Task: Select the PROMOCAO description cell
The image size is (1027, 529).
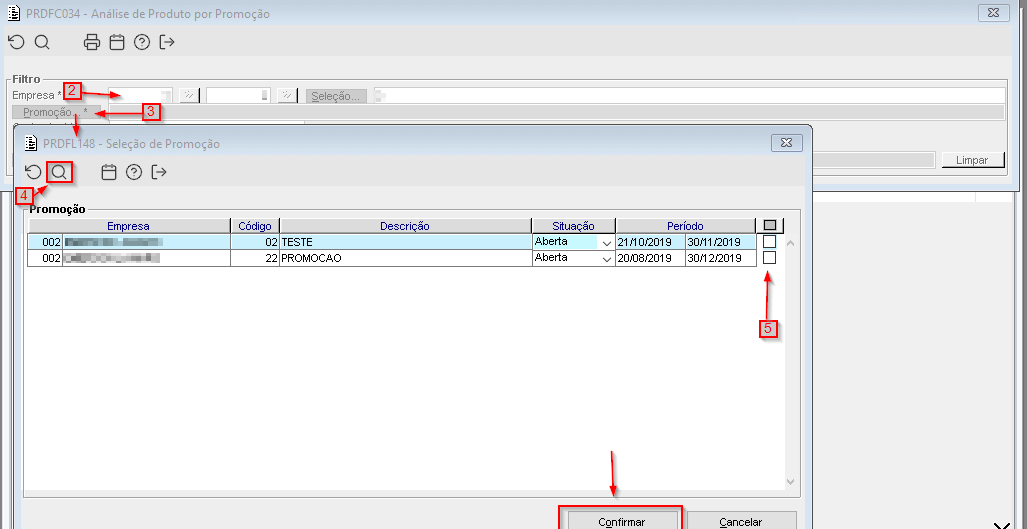Action: click(405, 258)
